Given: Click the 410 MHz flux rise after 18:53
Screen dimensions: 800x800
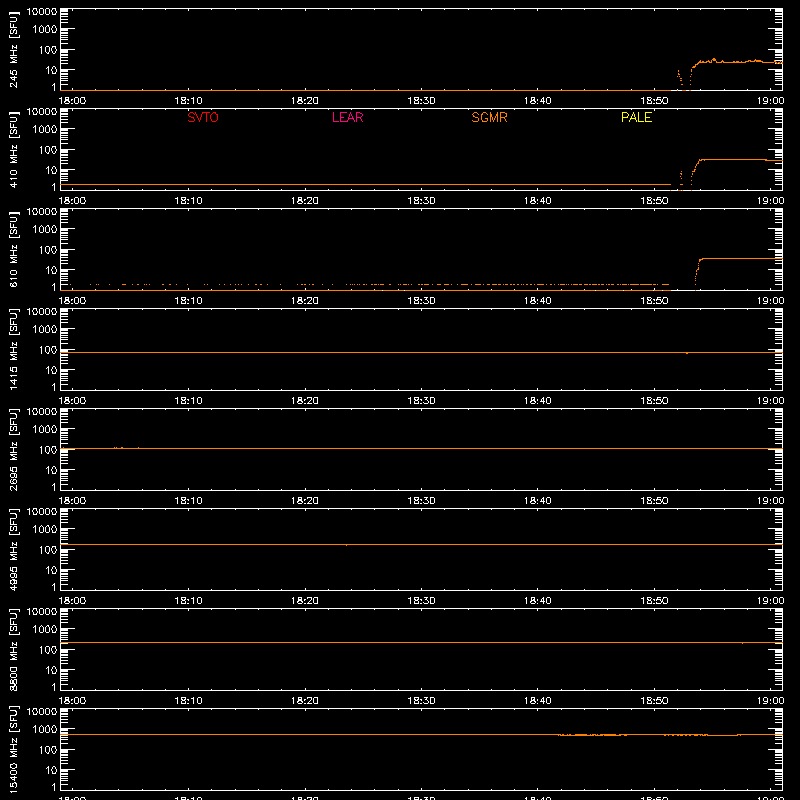Looking at the screenshot, I should [695, 170].
